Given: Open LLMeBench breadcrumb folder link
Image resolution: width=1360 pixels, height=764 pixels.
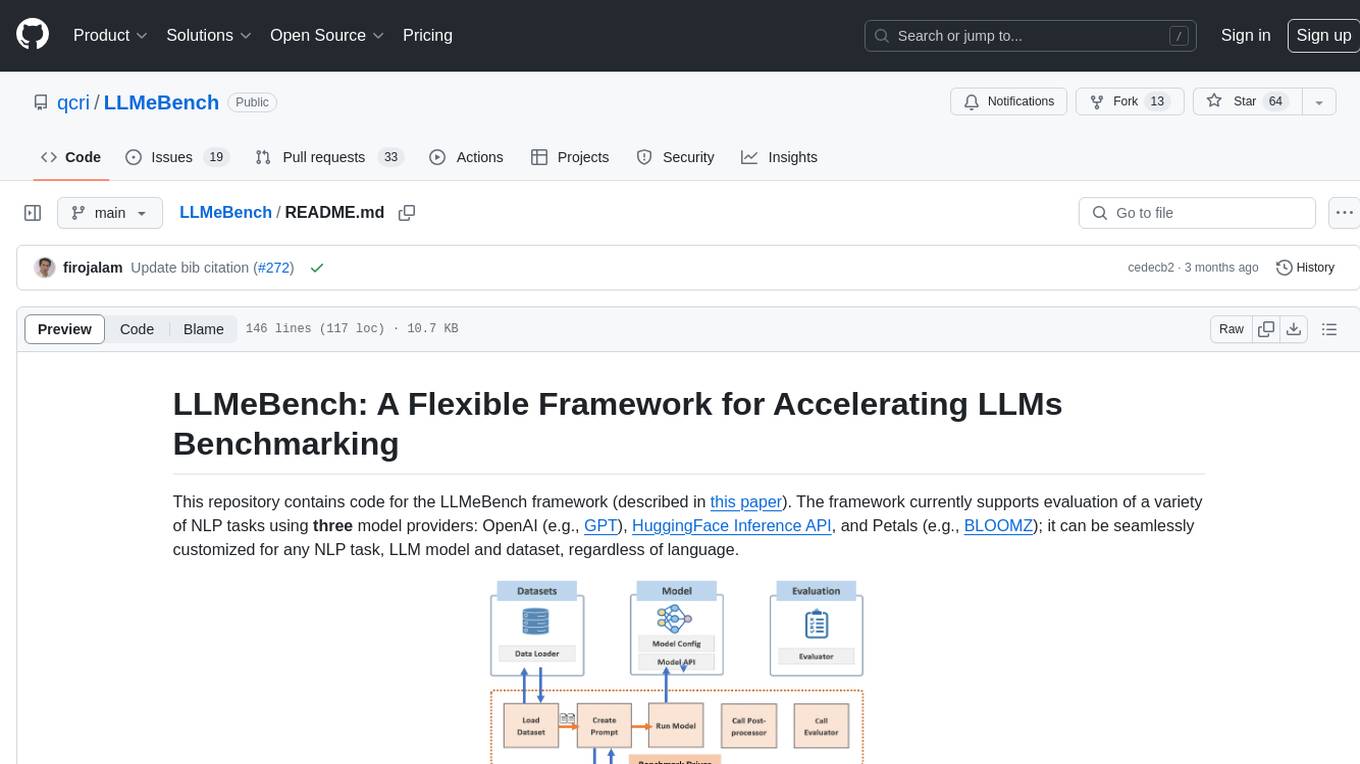Looking at the screenshot, I should point(225,212).
